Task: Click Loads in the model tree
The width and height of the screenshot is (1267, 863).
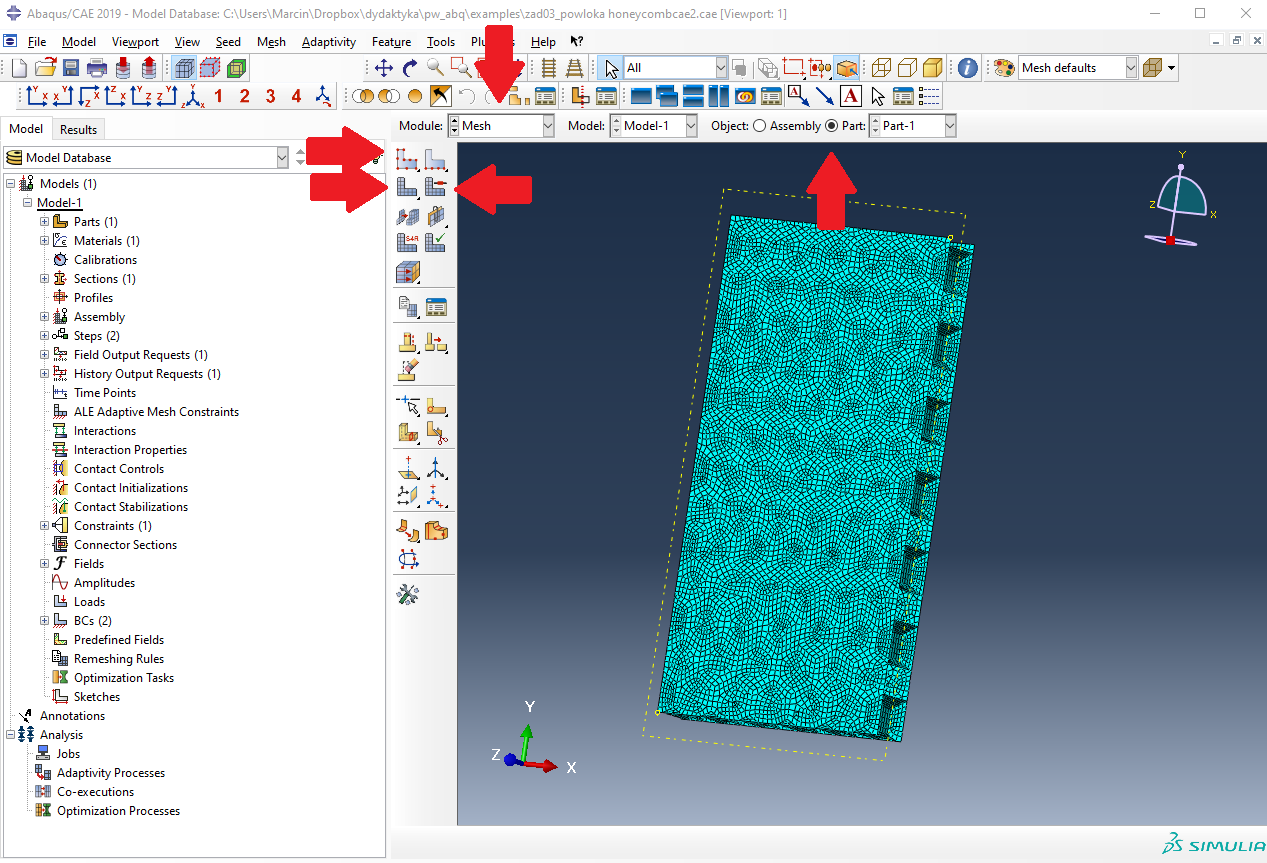Action: click(x=89, y=602)
